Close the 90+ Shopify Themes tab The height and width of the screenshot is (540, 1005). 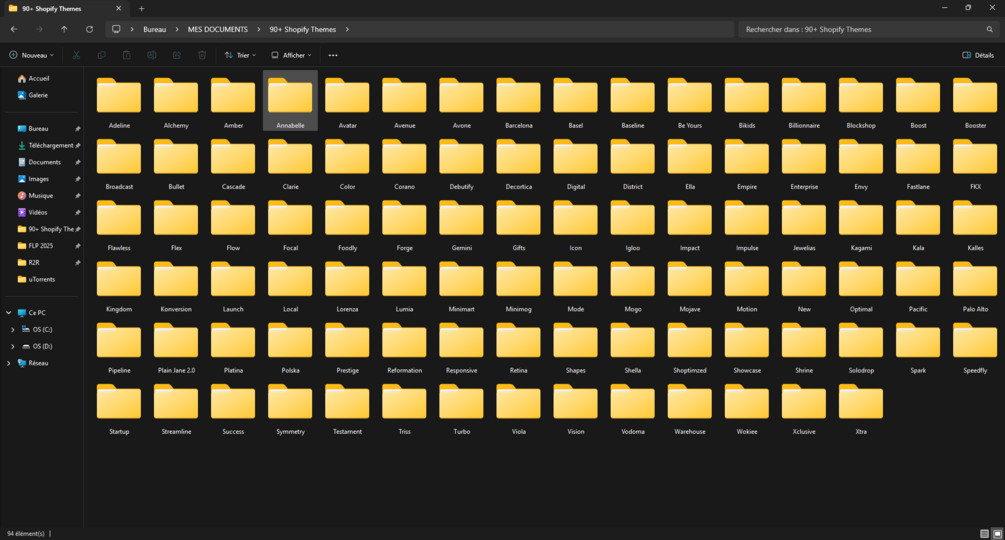(x=119, y=9)
